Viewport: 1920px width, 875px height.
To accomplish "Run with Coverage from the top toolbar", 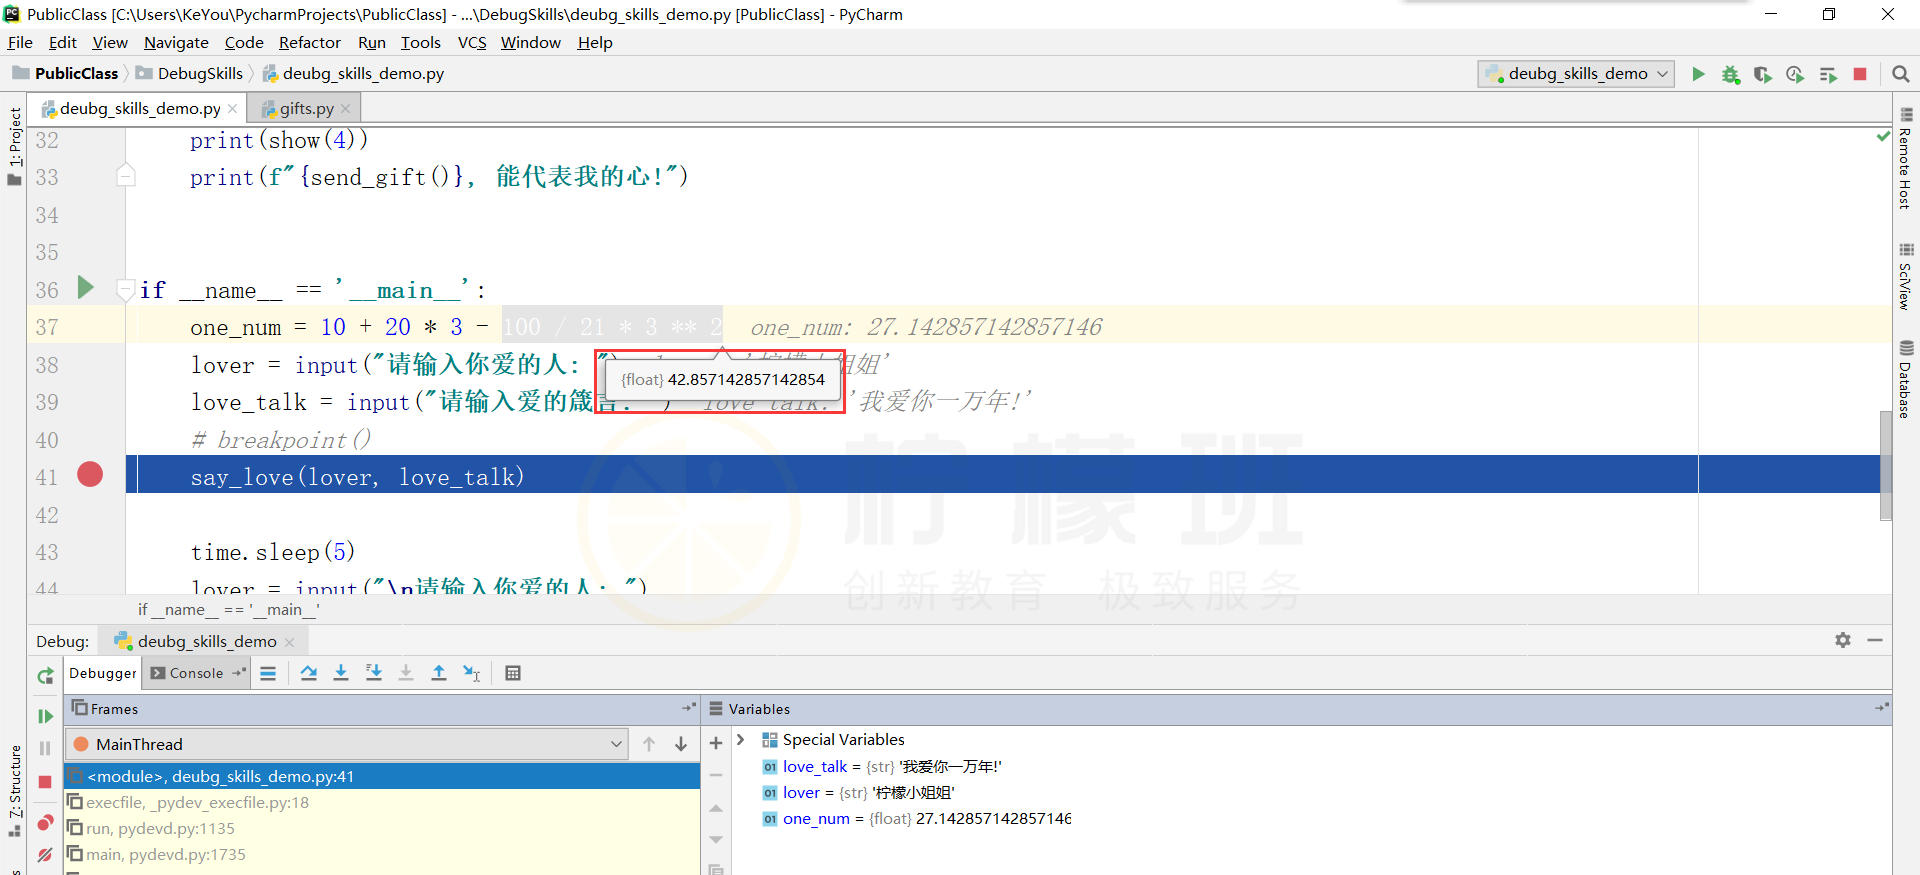I will tap(1762, 74).
